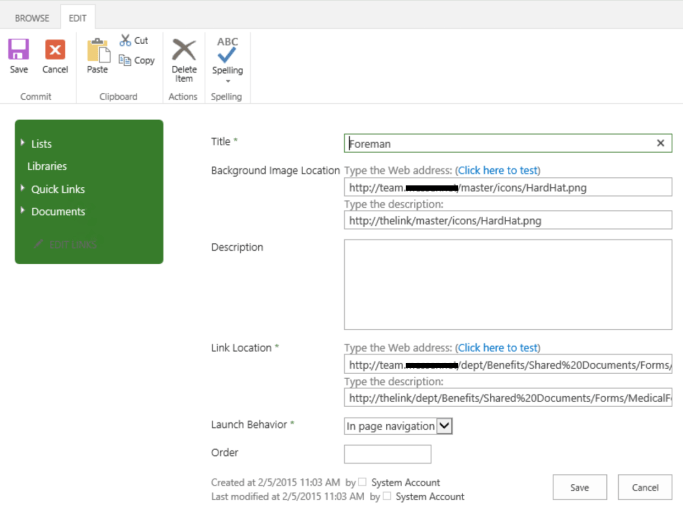The width and height of the screenshot is (683, 506).
Task: Click the Paste clipboard icon
Action: pyautogui.click(x=98, y=51)
